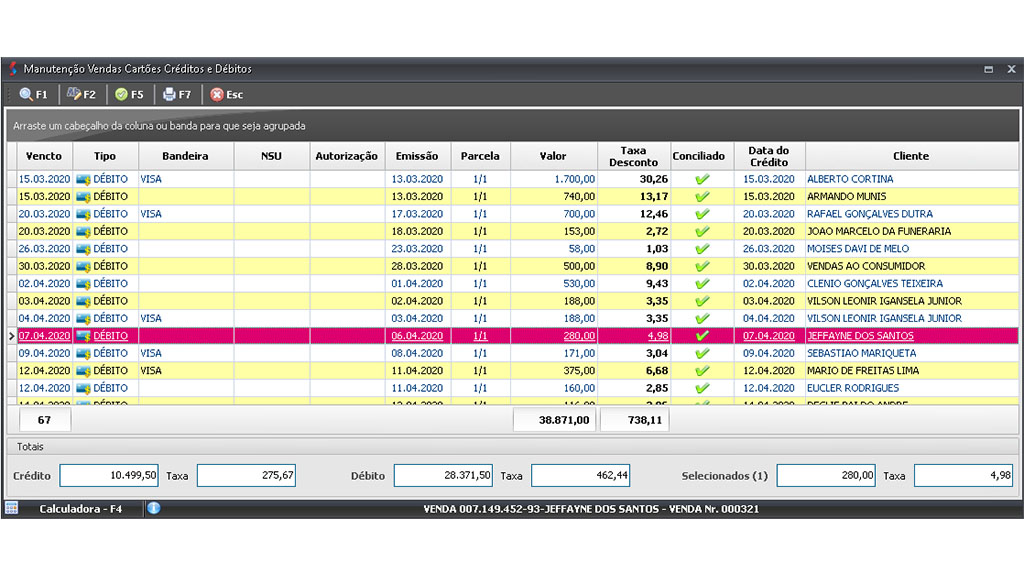This screenshot has height=576, width=1024.
Task: Click card icon in MOISES DAVI DE MELO row
Action: pyautogui.click(x=83, y=249)
